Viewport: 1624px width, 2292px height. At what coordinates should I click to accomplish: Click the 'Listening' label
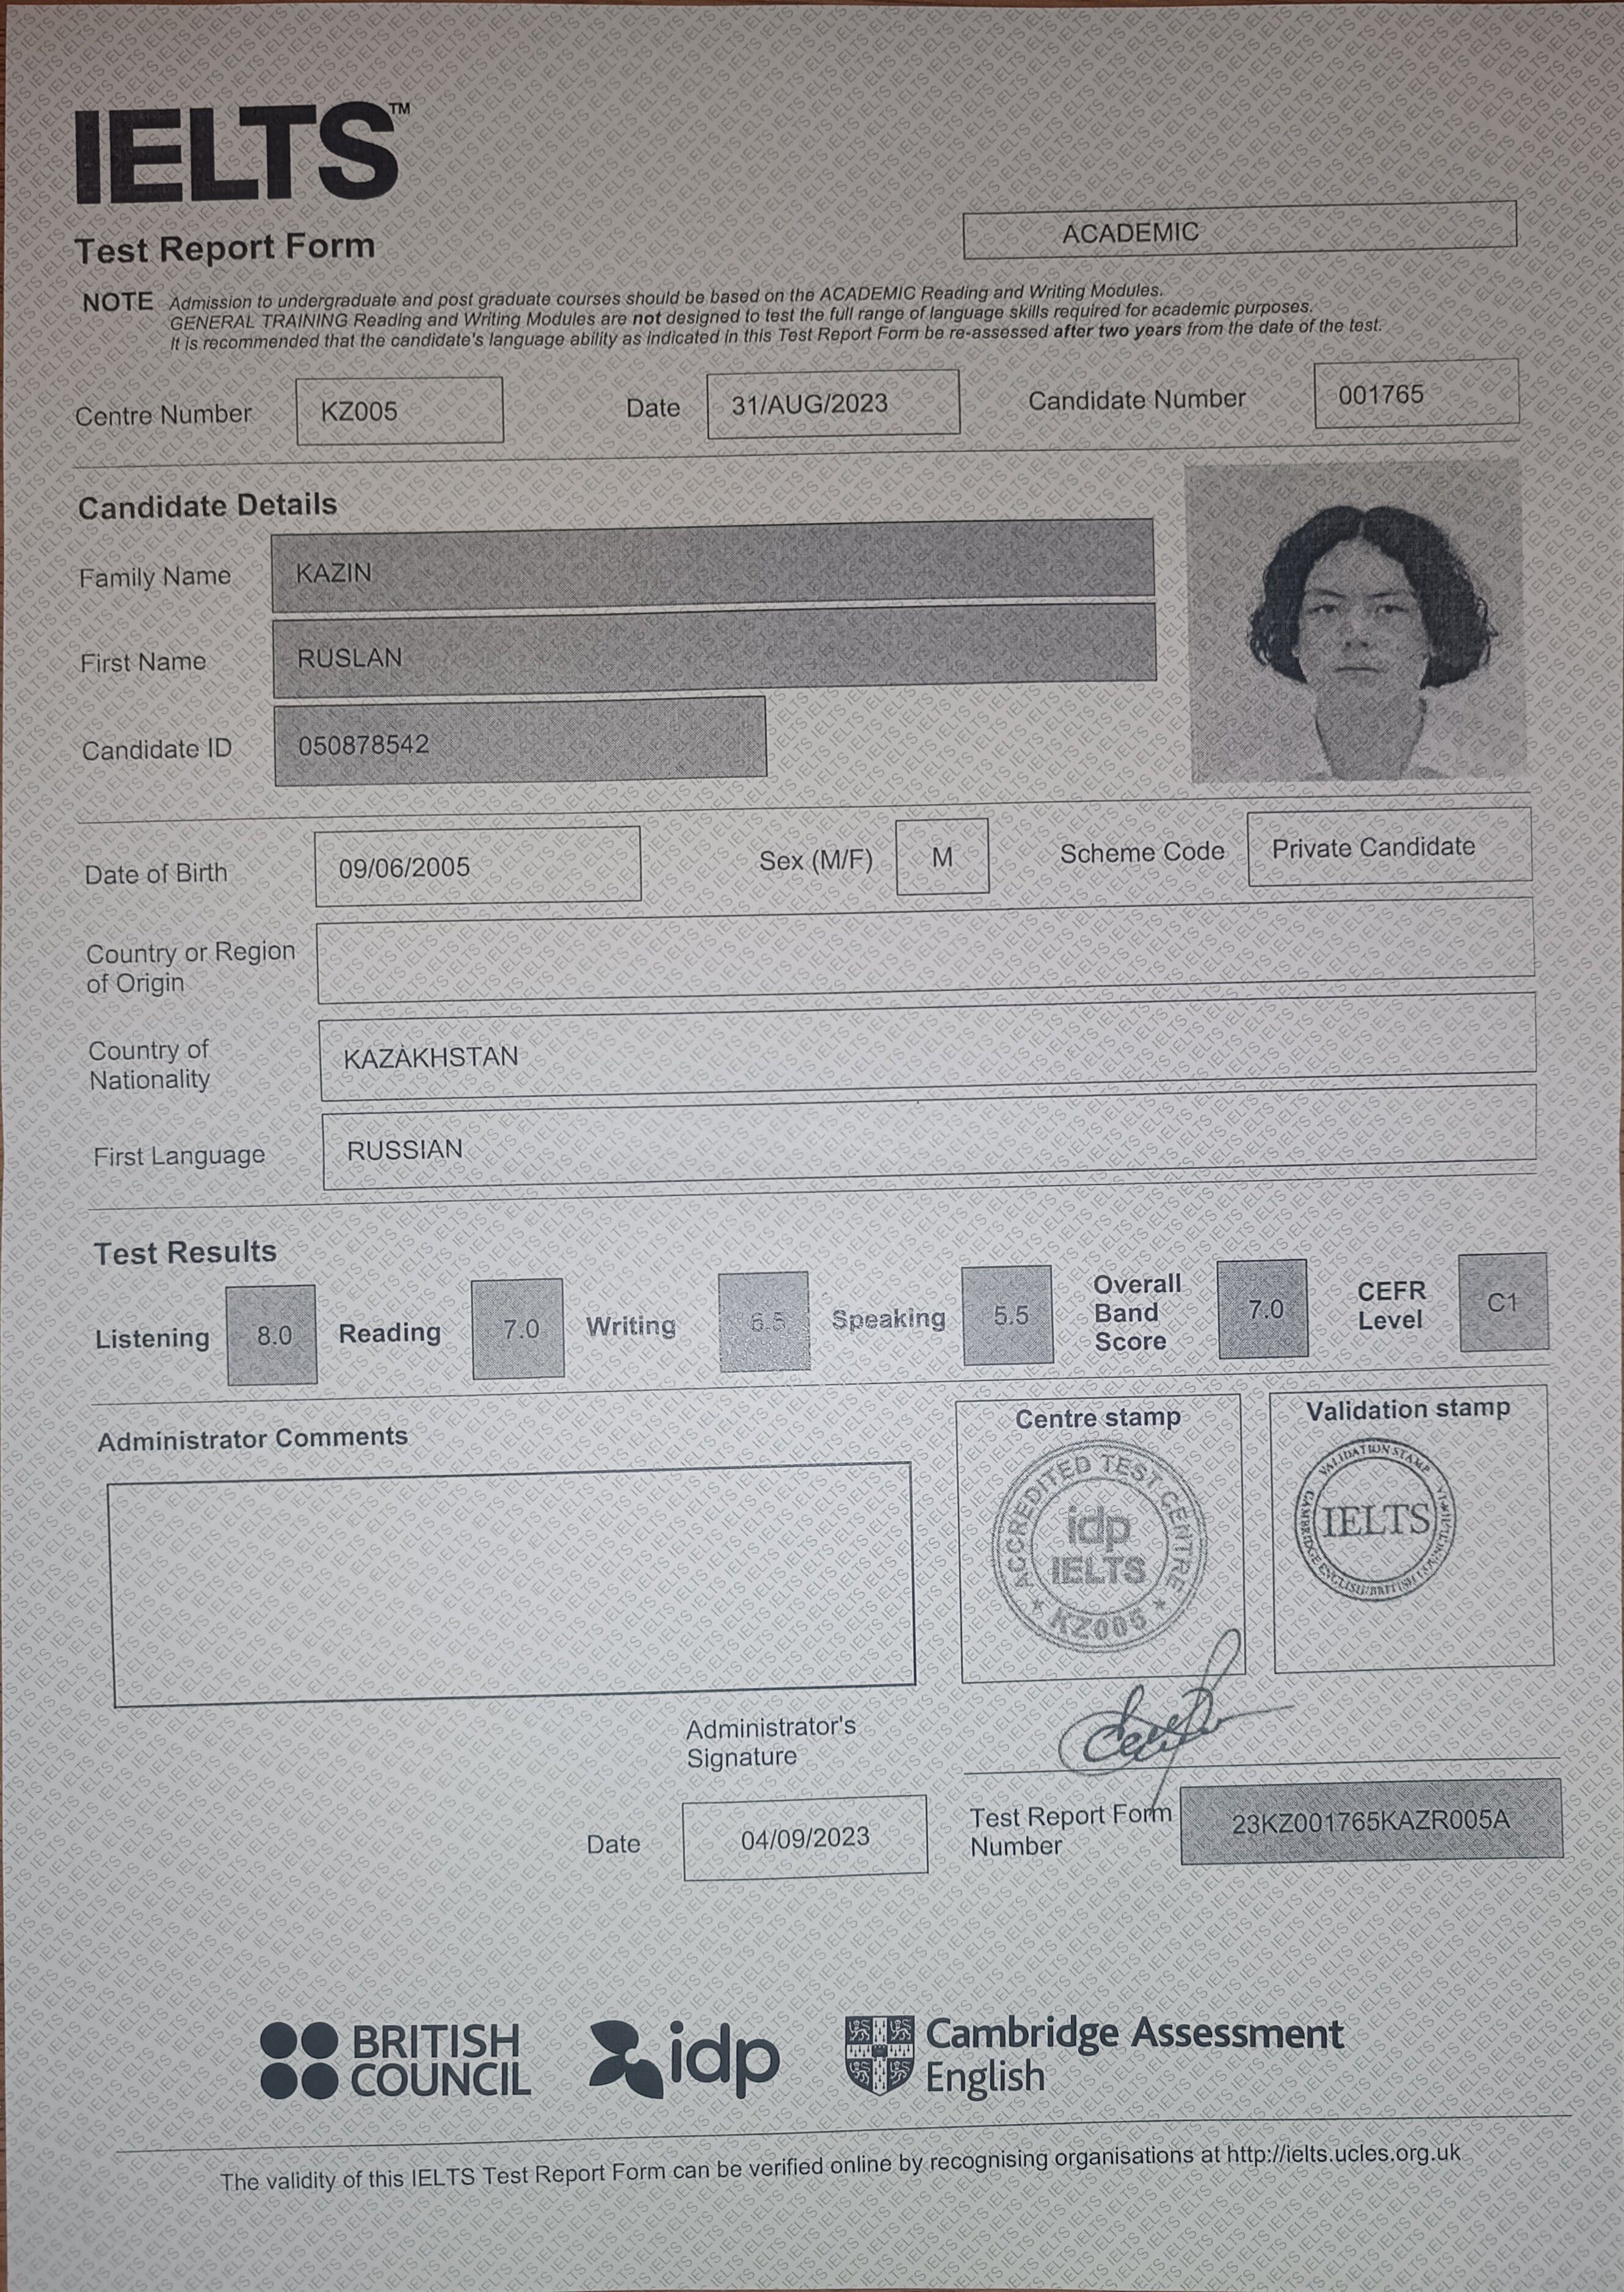152,1339
